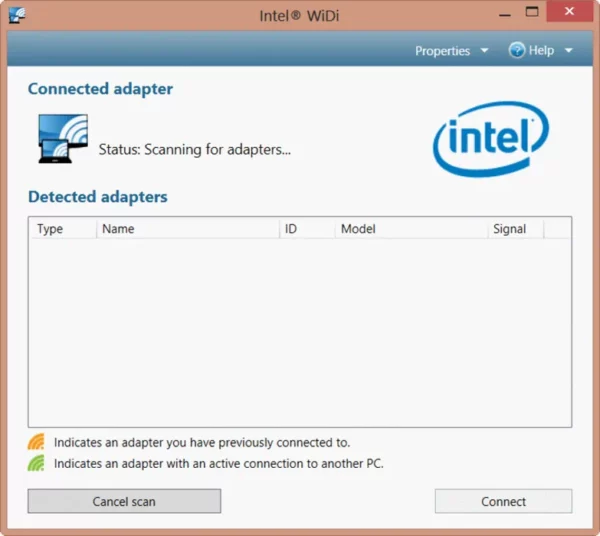
Task: Sort adapters by ID column header
Action: point(307,229)
